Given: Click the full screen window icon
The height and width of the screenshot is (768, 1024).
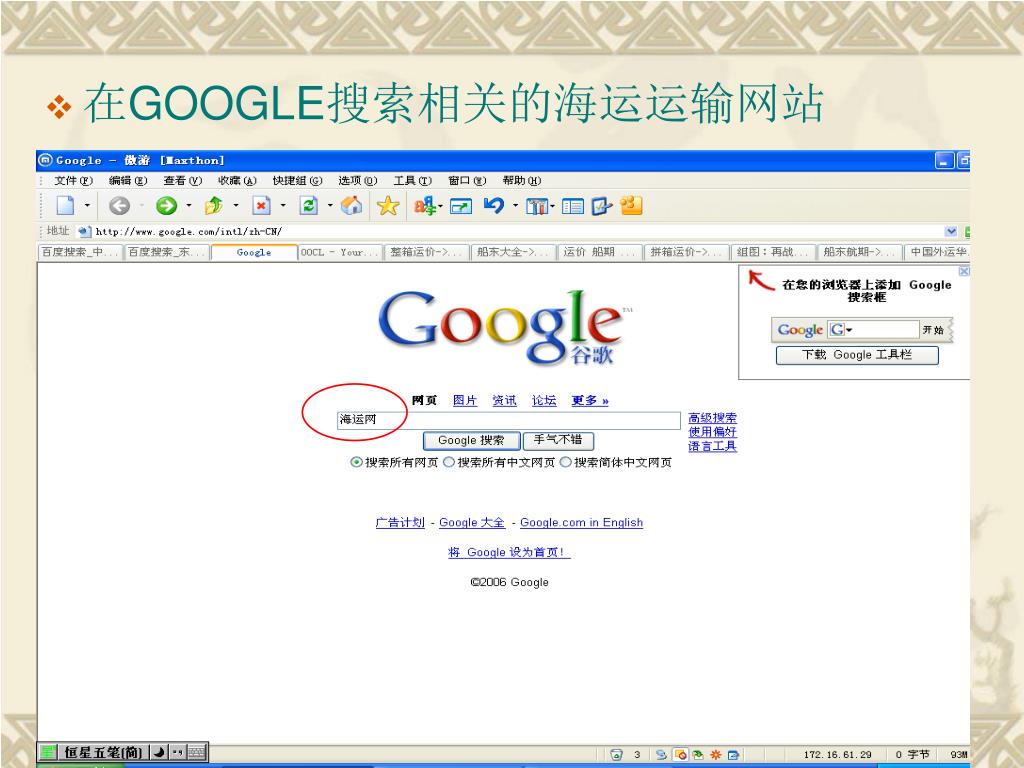Looking at the screenshot, I should pos(461,207).
